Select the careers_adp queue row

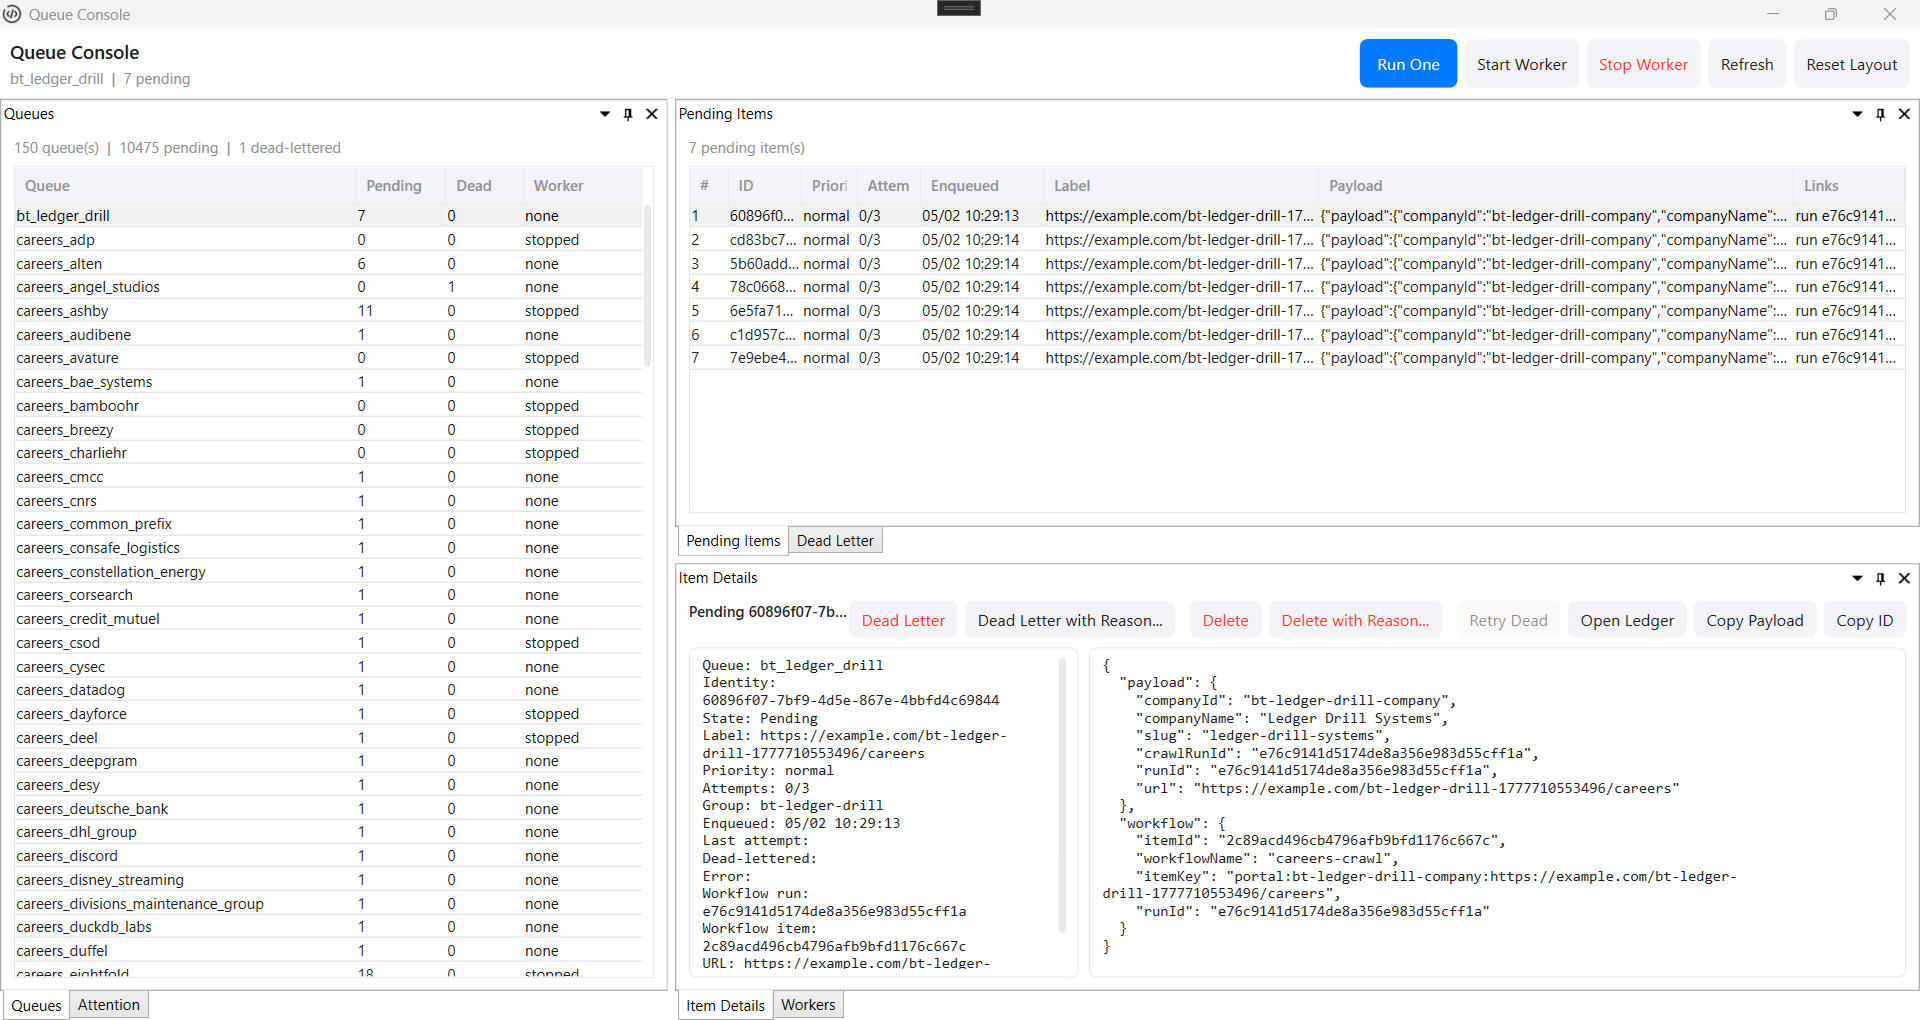click(328, 240)
